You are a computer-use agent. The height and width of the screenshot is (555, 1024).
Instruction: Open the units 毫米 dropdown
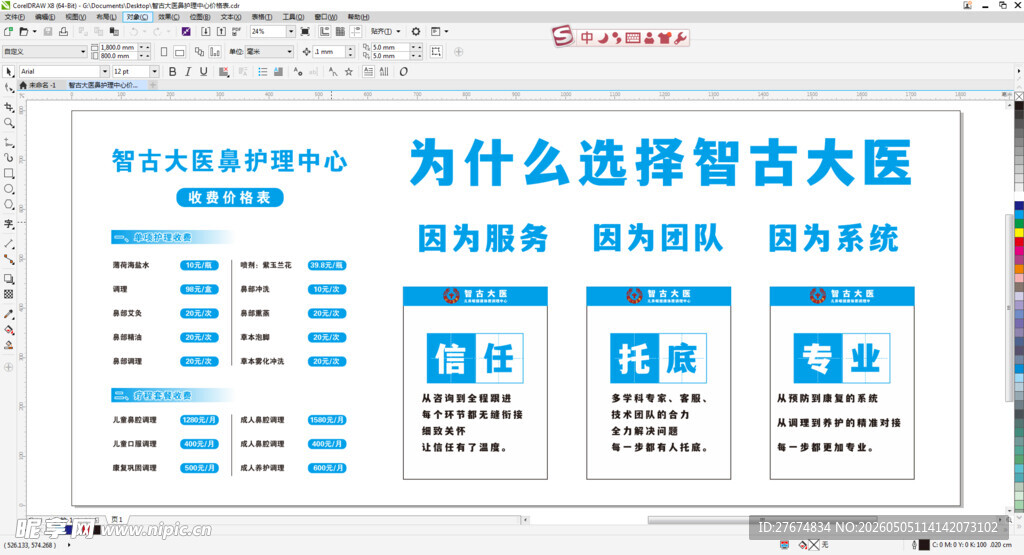289,52
